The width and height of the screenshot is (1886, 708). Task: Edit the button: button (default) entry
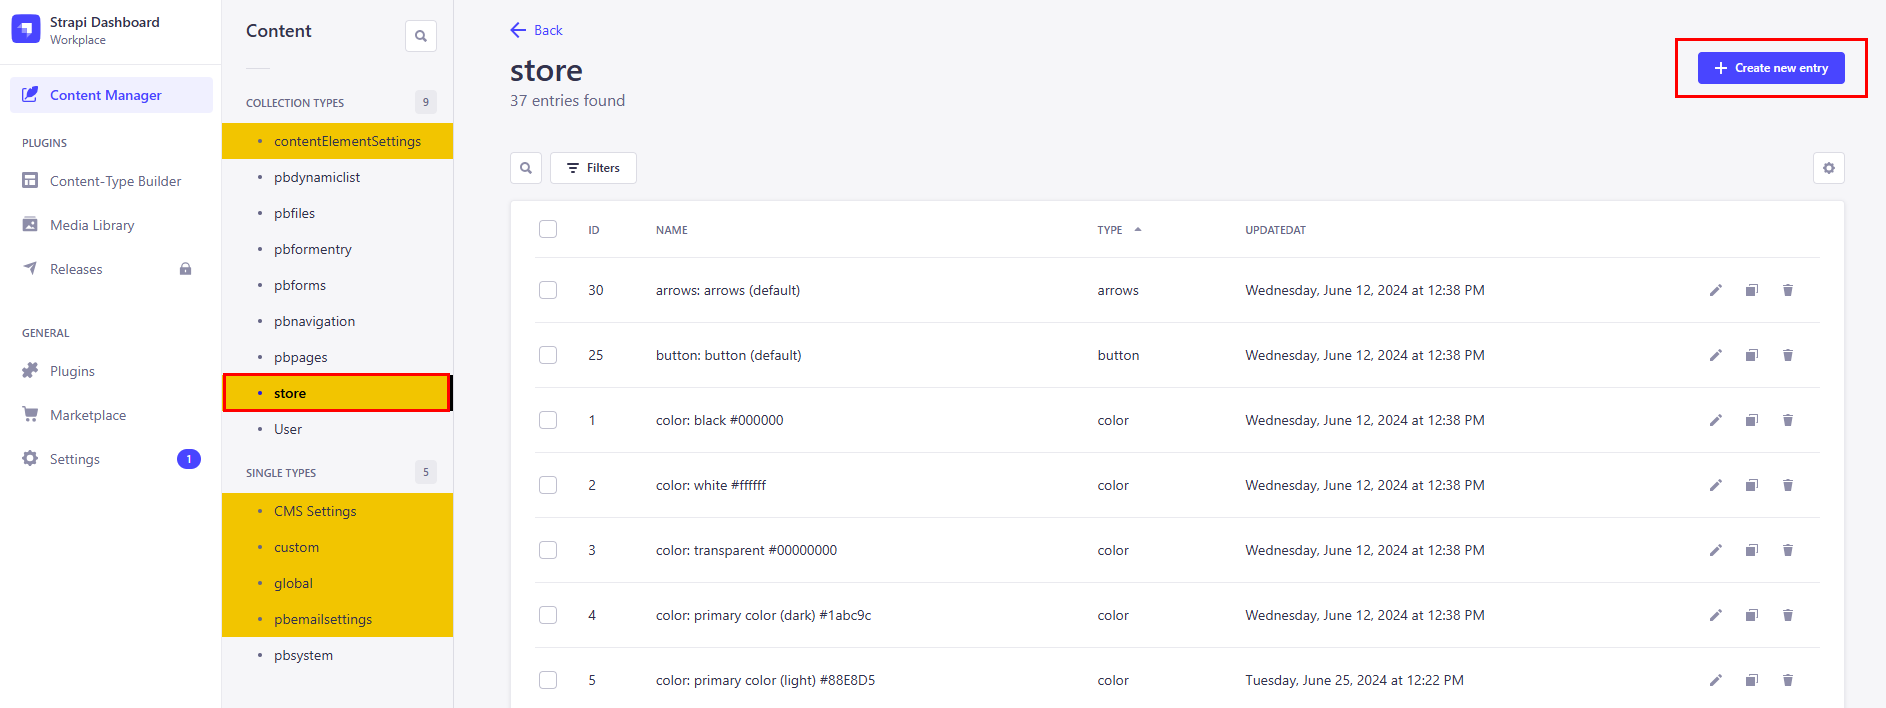[1716, 355]
